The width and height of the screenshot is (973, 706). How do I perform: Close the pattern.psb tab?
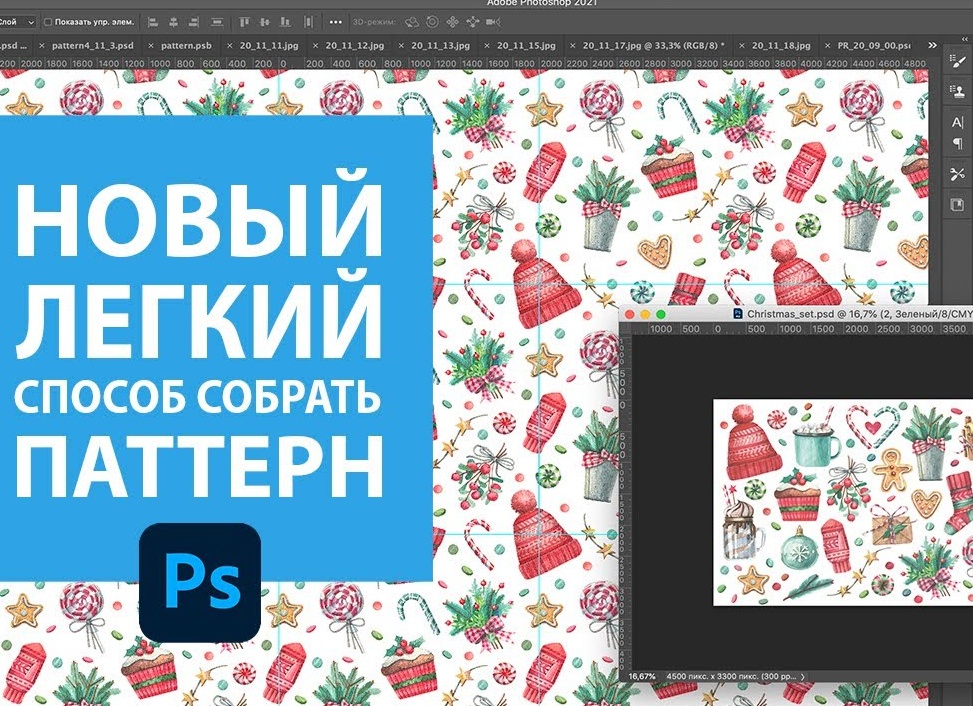(x=151, y=46)
